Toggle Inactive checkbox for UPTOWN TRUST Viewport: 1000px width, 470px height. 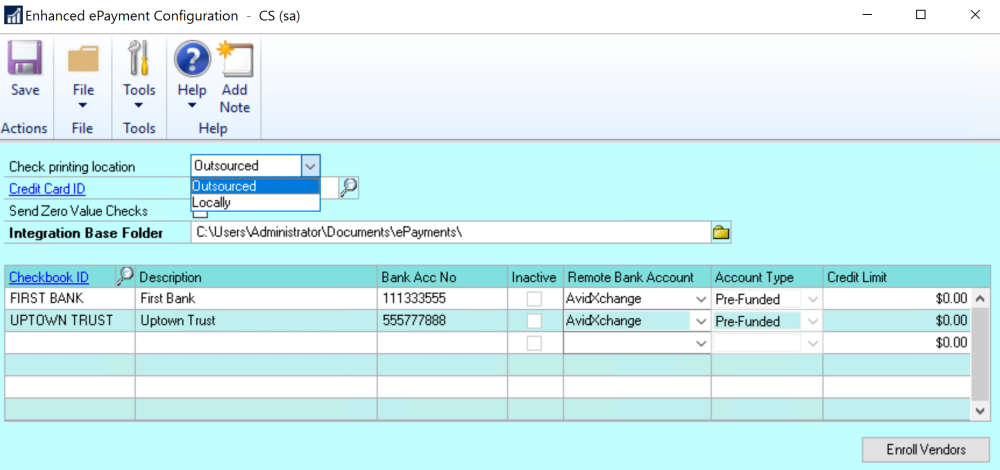[534, 321]
